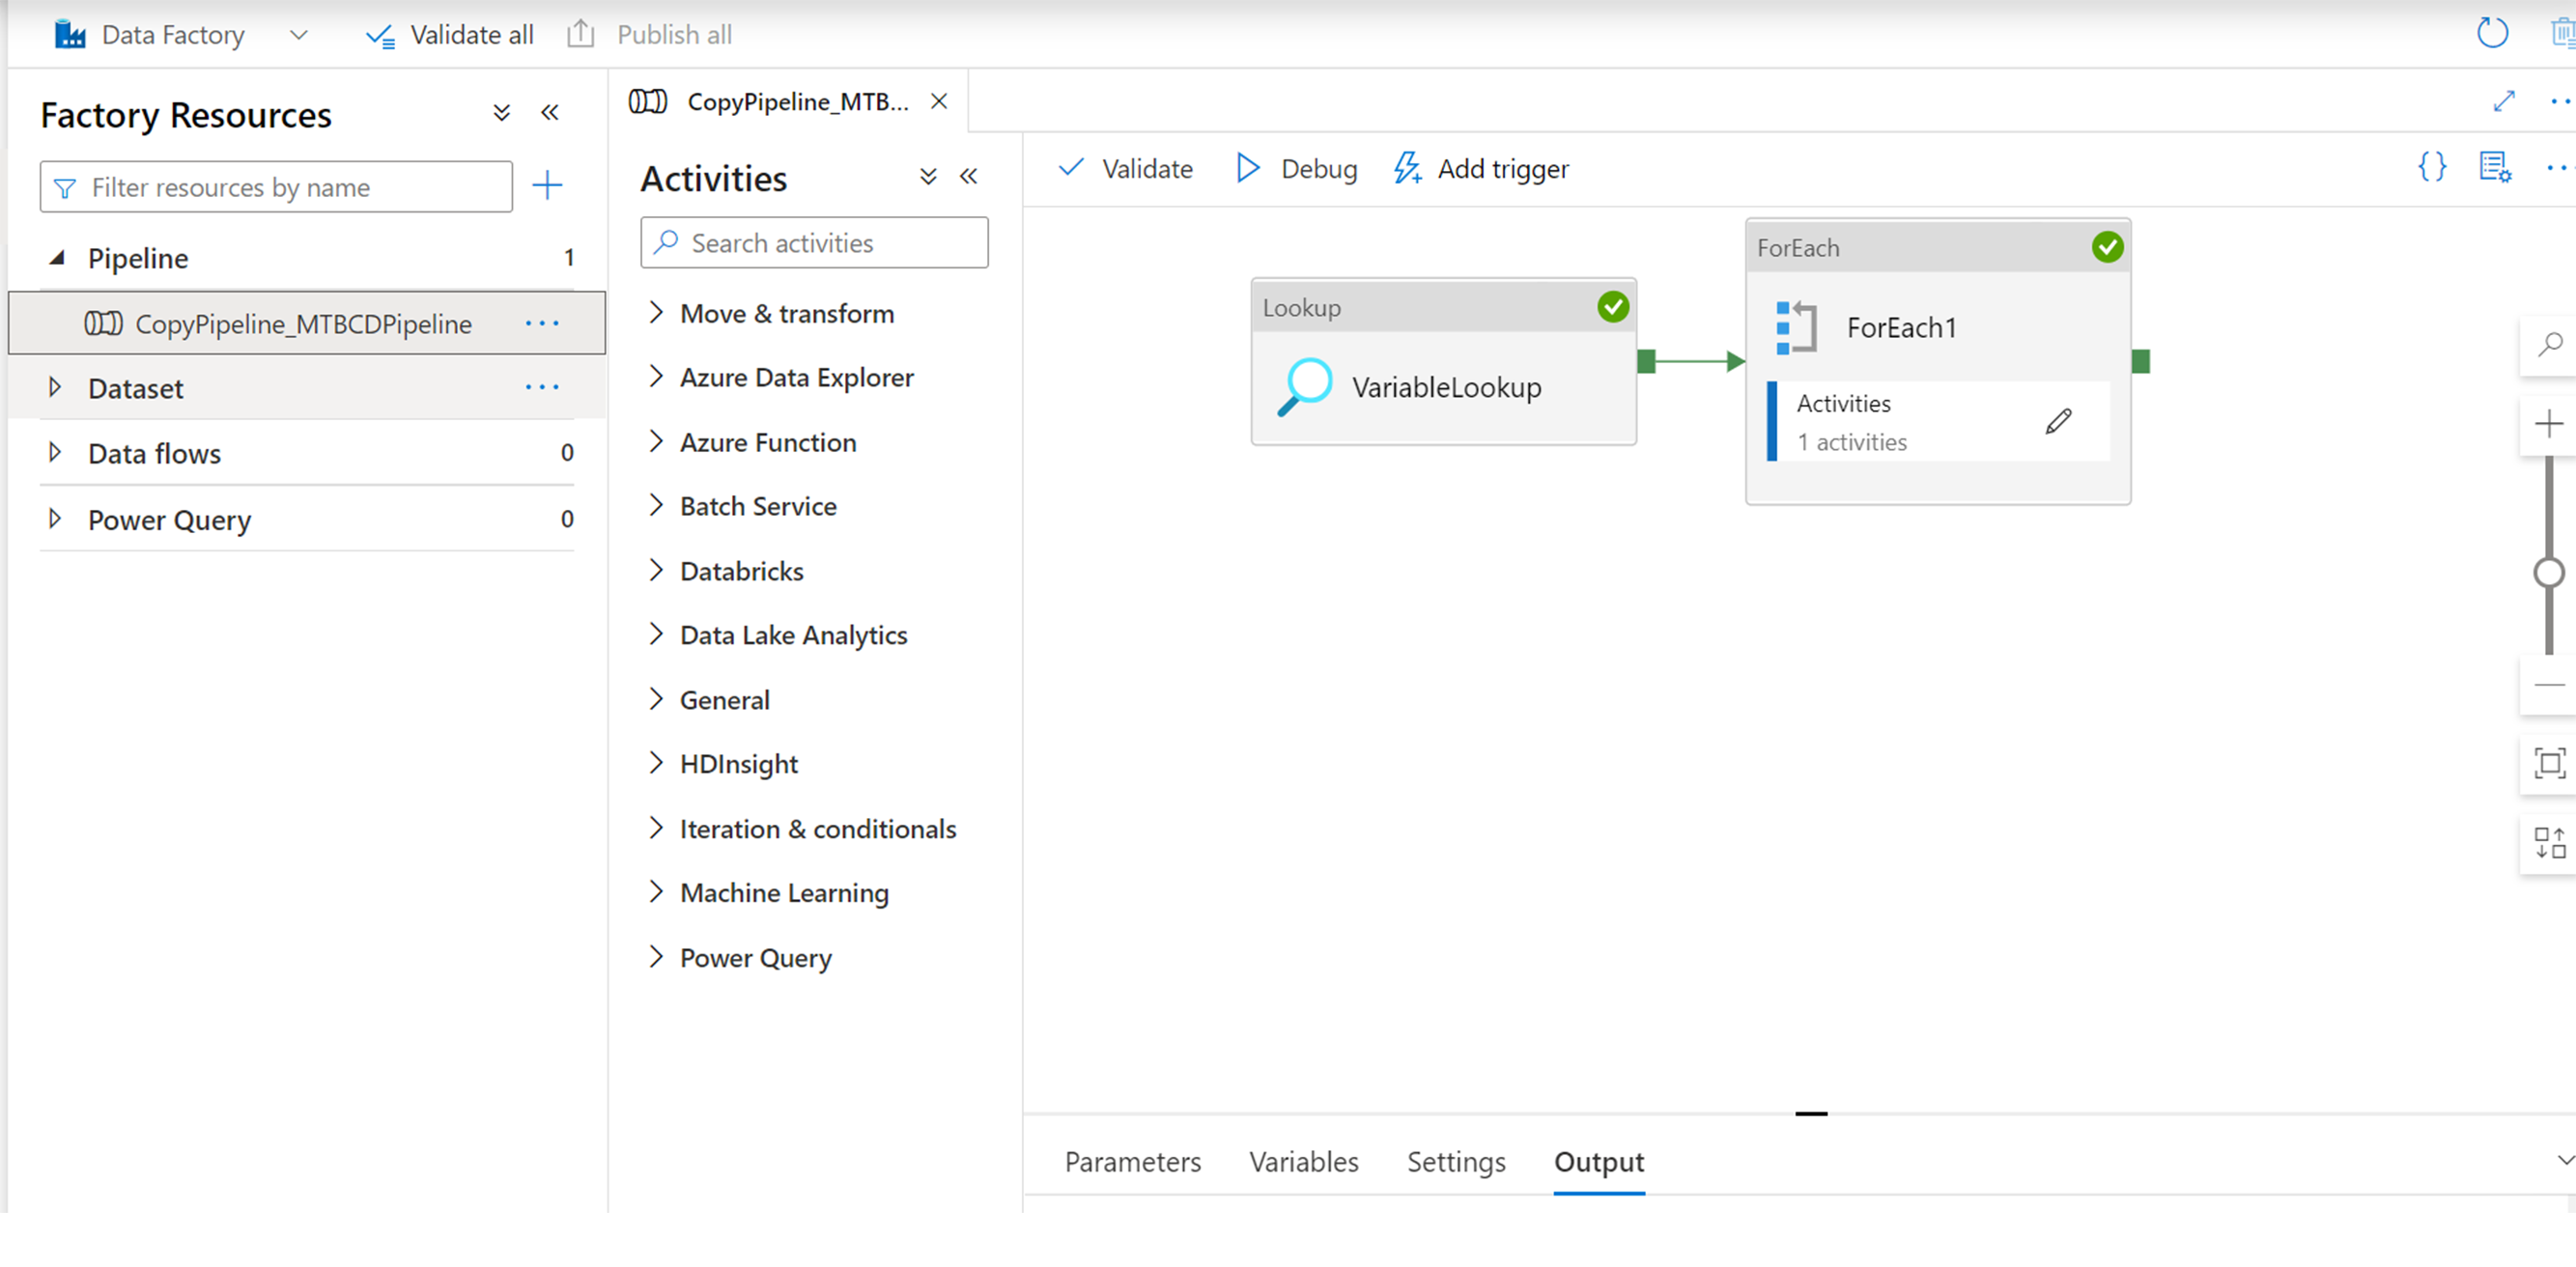
Task: Open the Output tab
Action: [1598, 1161]
